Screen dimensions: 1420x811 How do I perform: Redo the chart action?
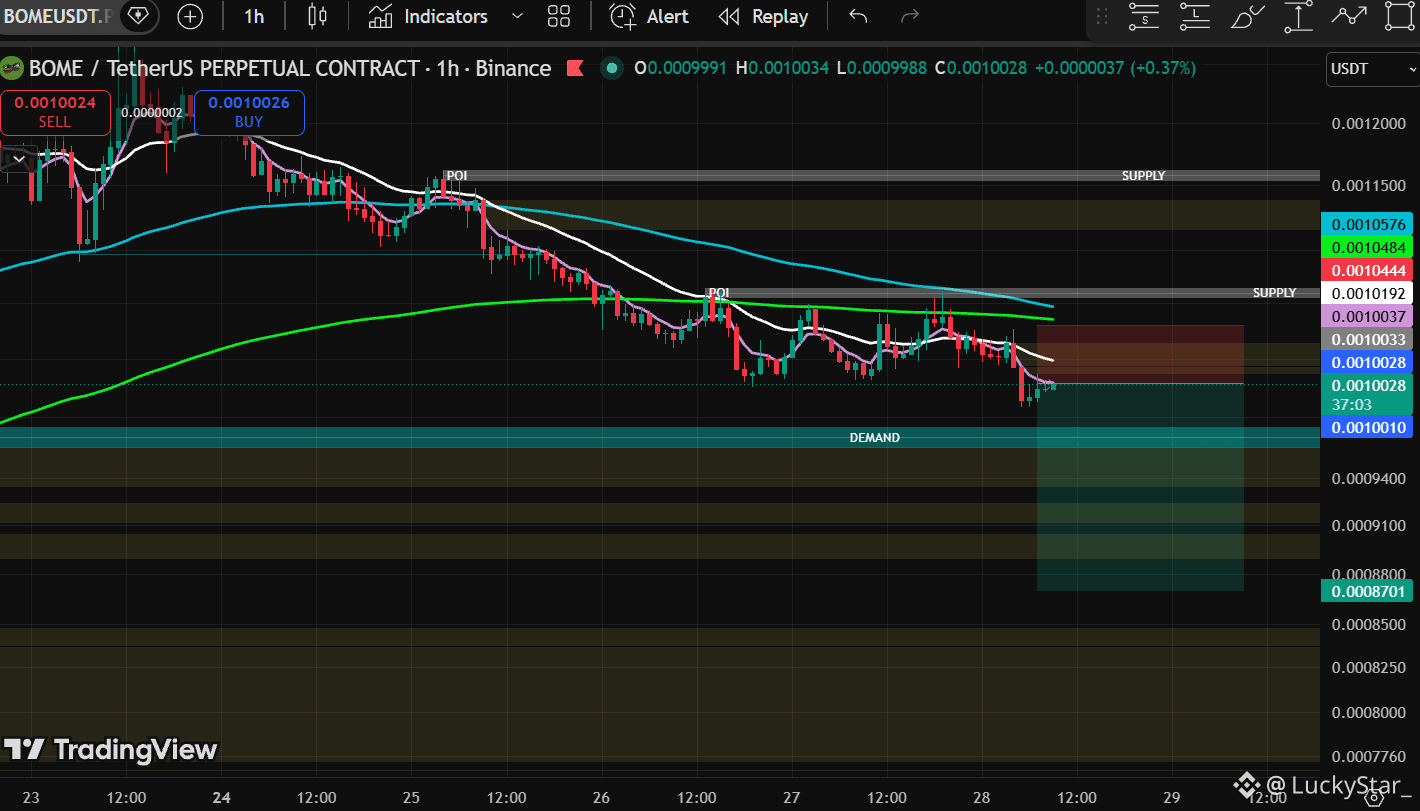910,16
